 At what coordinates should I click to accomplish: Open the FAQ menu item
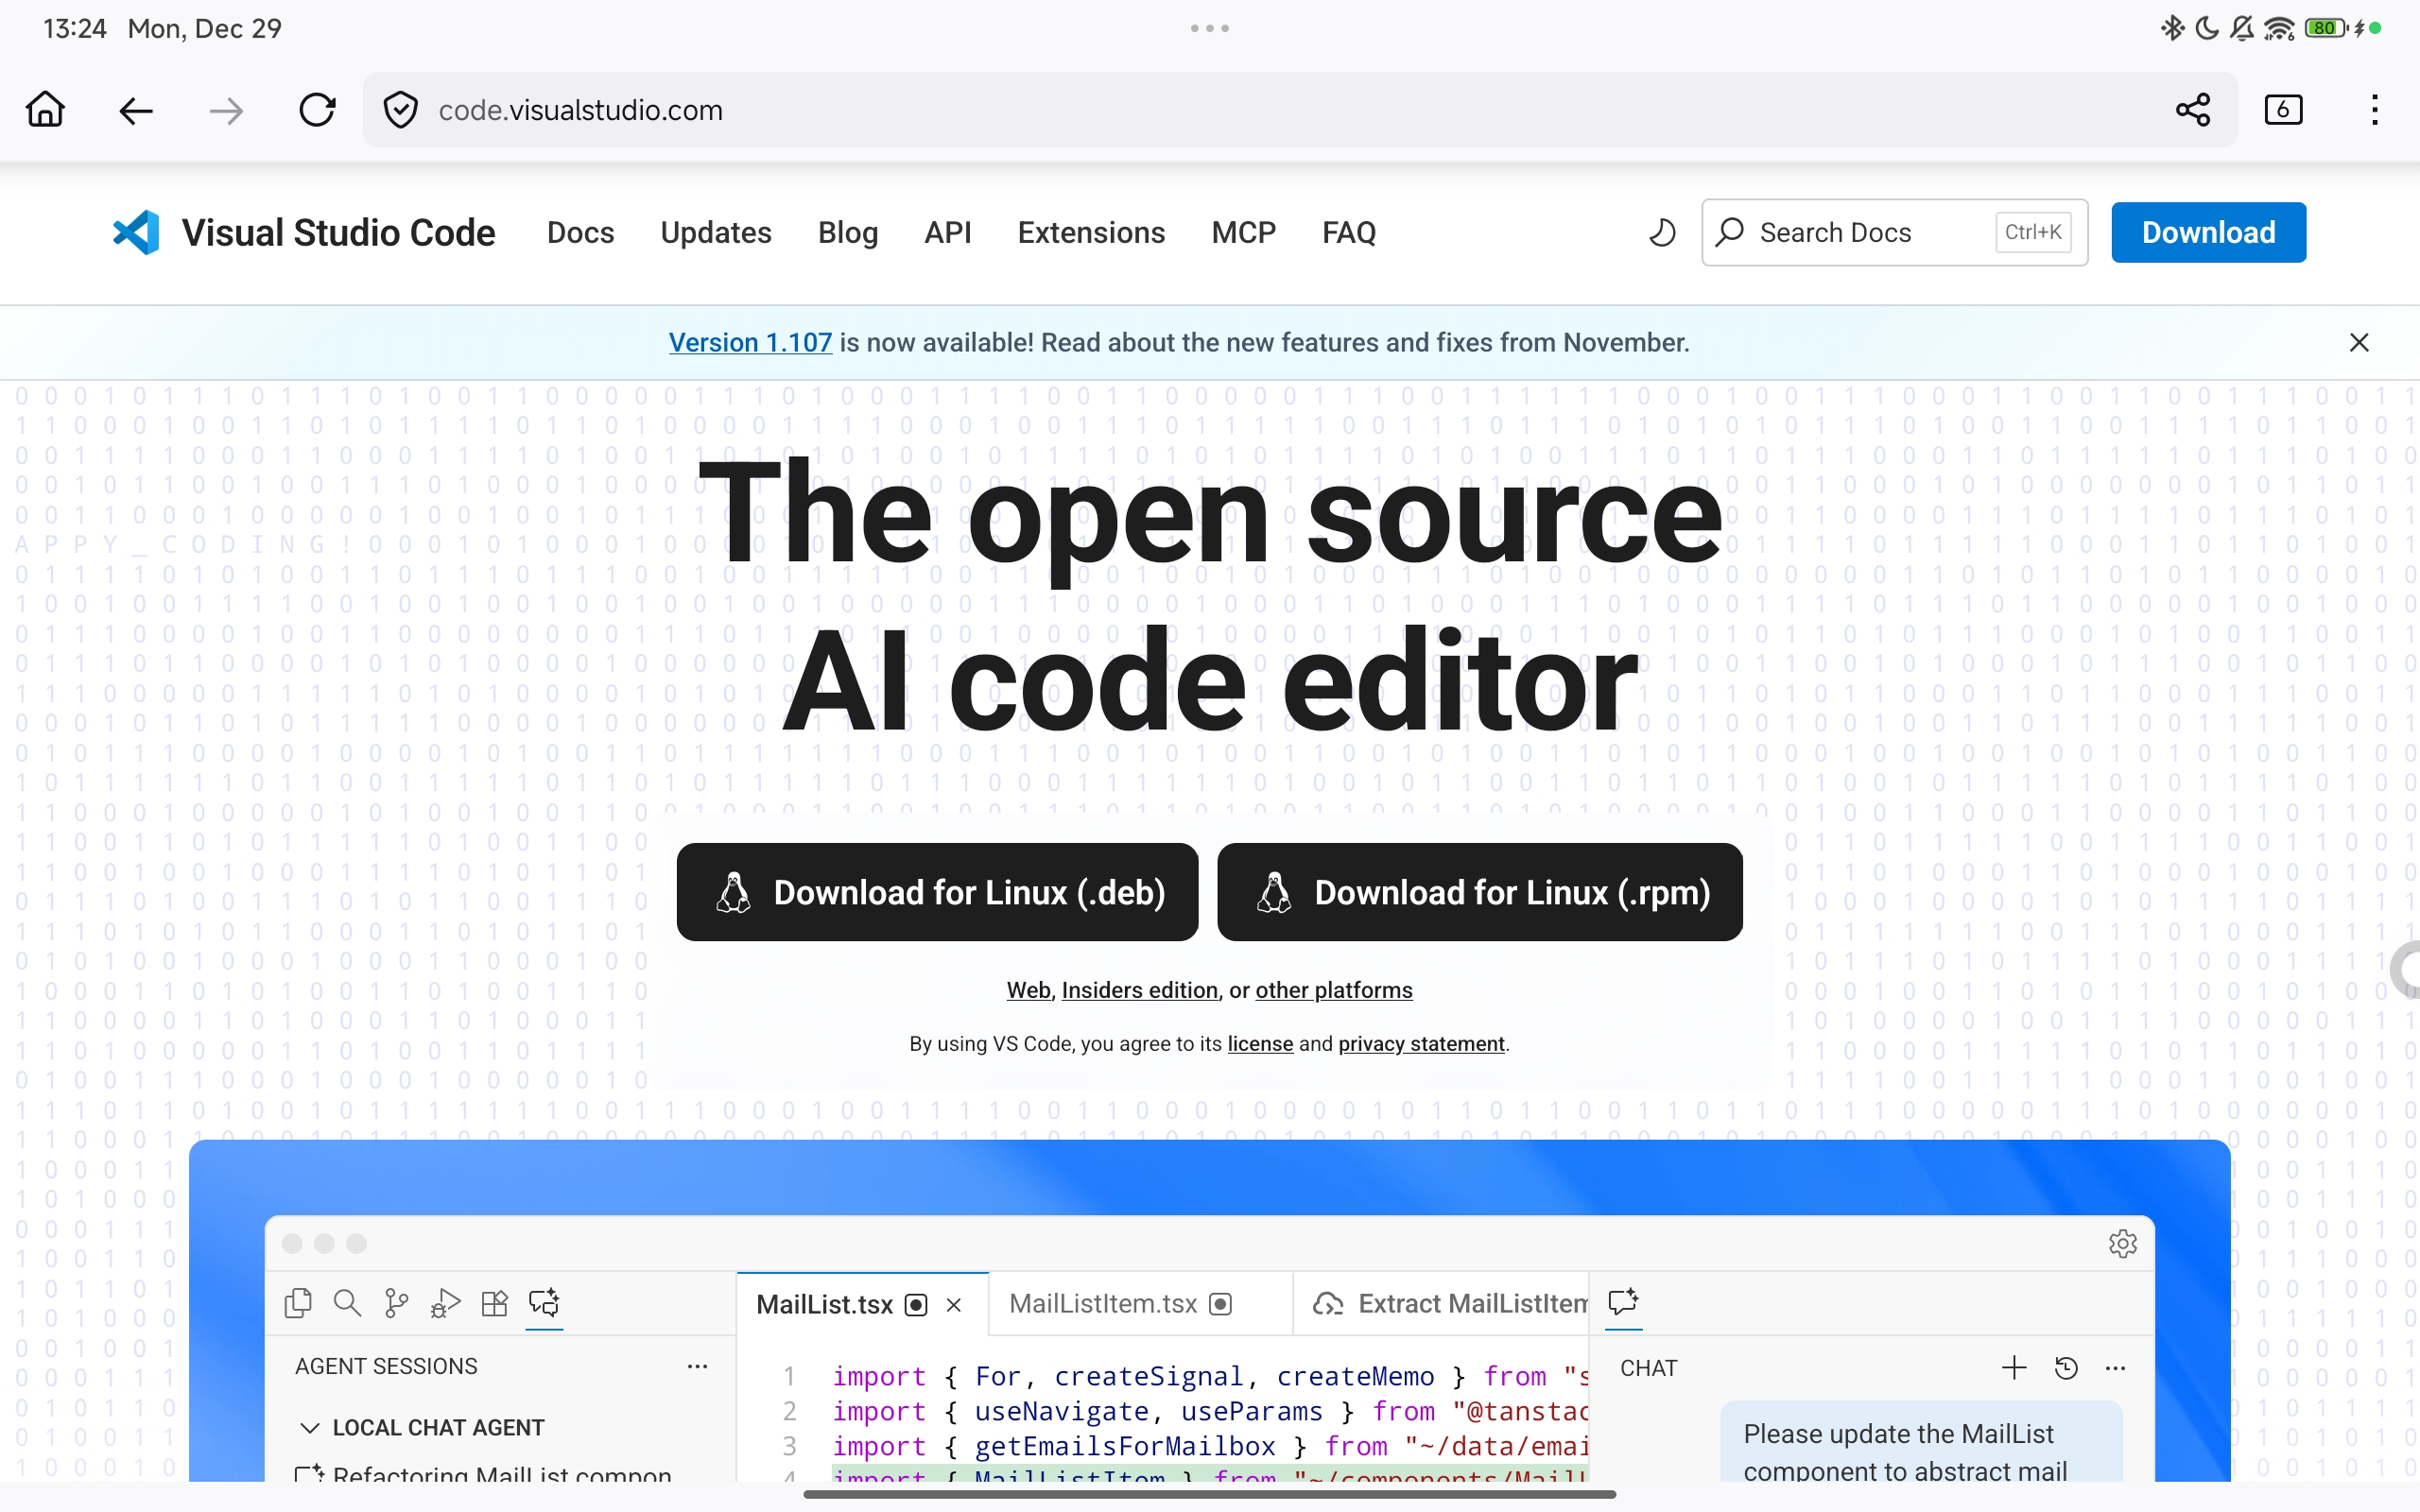[1348, 232]
